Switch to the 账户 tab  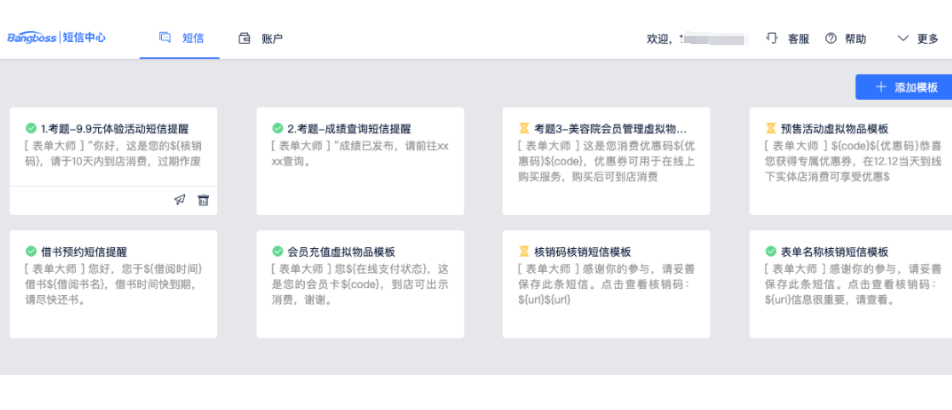coord(260,39)
